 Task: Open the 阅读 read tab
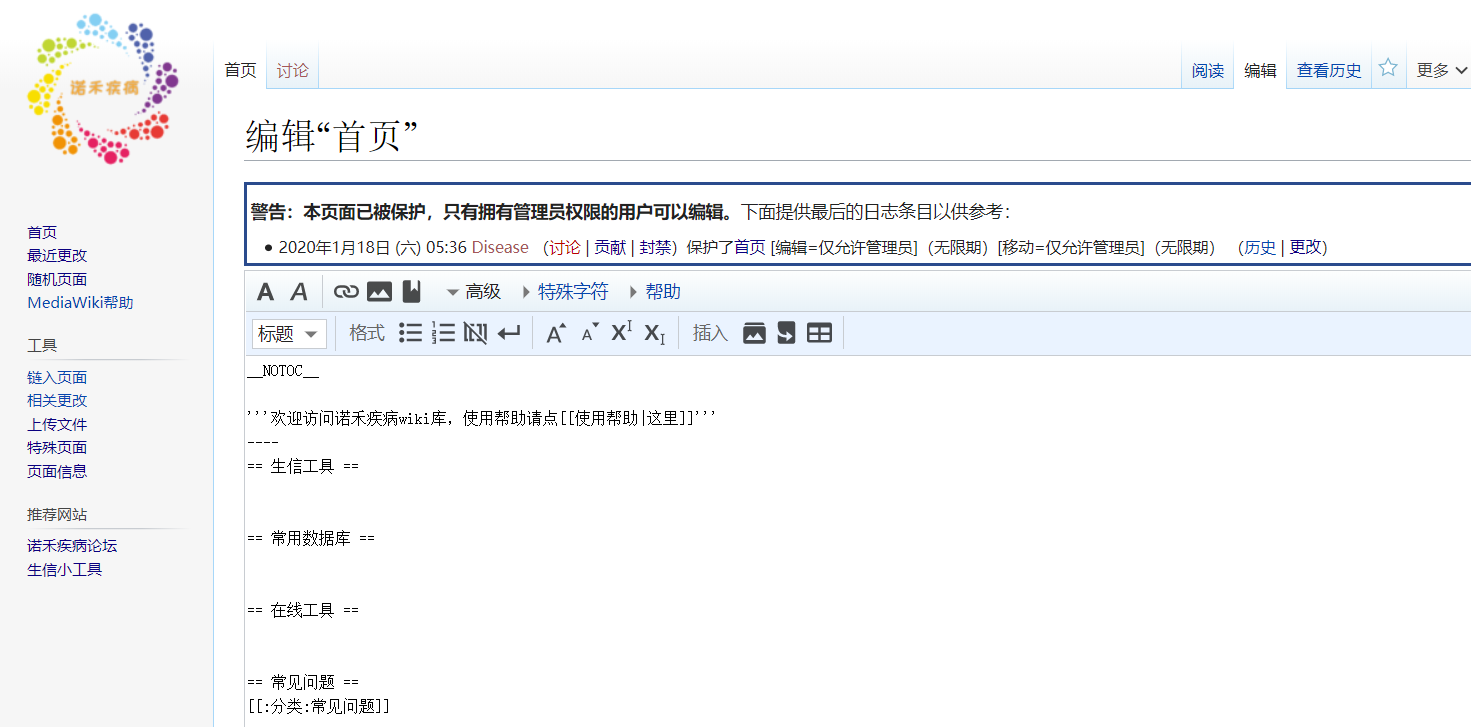[x=1208, y=70]
